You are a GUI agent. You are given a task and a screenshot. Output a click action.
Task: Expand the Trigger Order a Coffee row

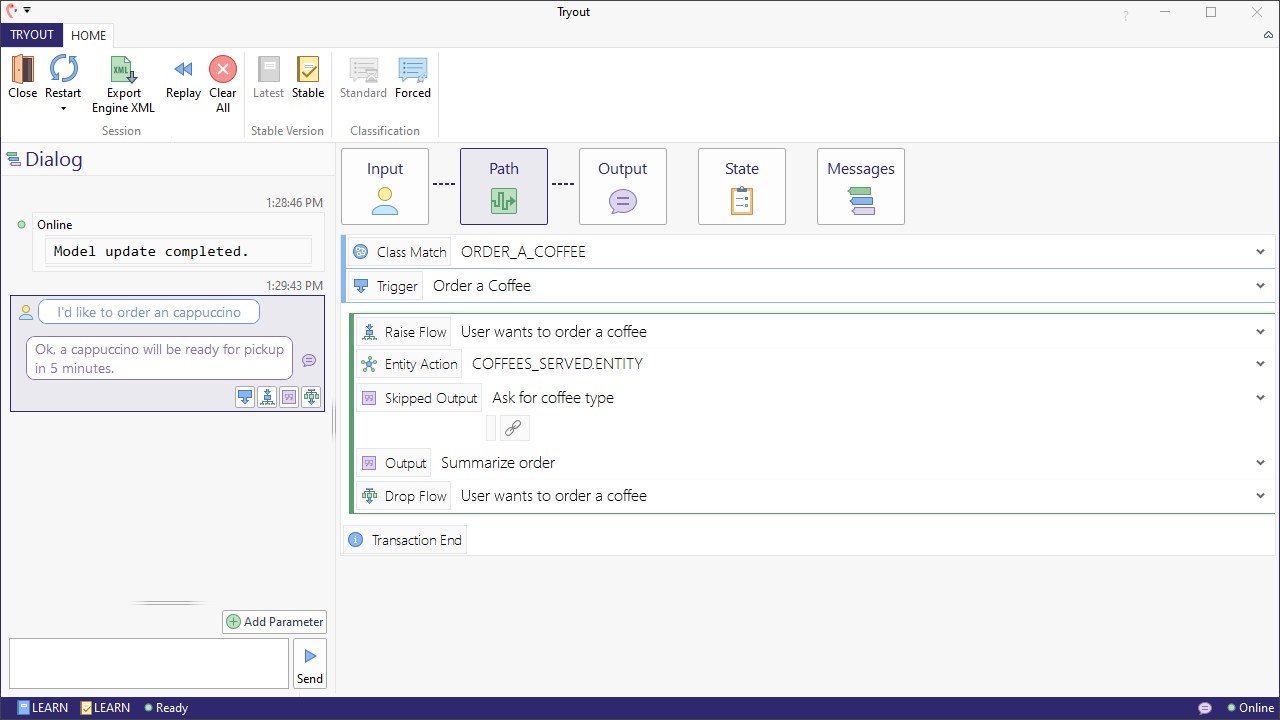pyautogui.click(x=1260, y=286)
